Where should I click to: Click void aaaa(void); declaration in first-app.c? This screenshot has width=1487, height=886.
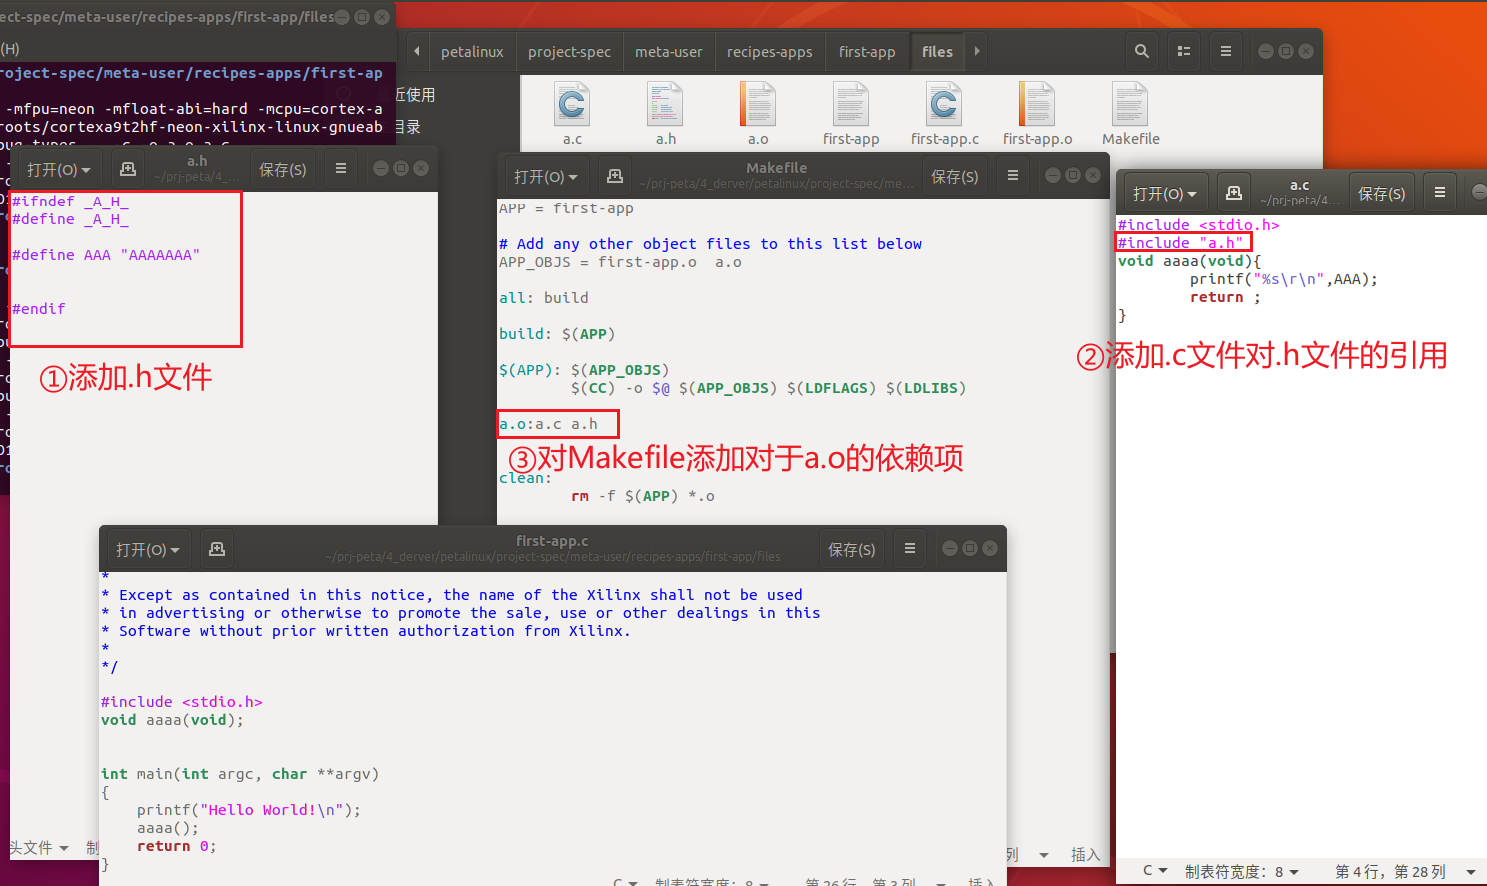[172, 720]
